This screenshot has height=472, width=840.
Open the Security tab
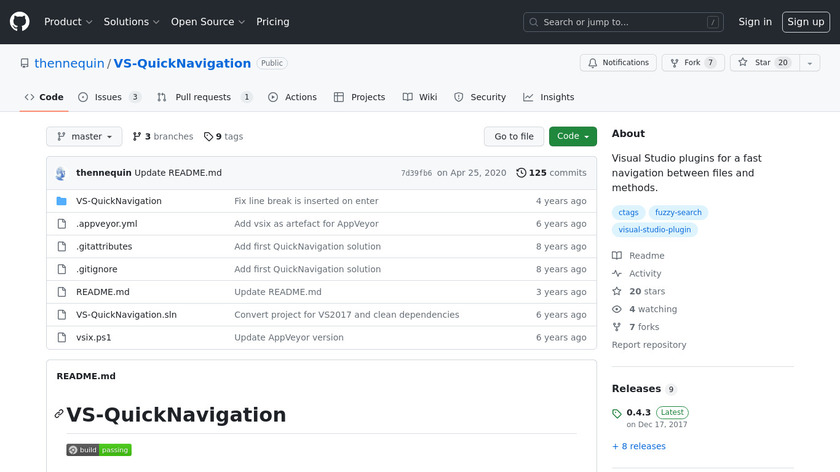[480, 97]
